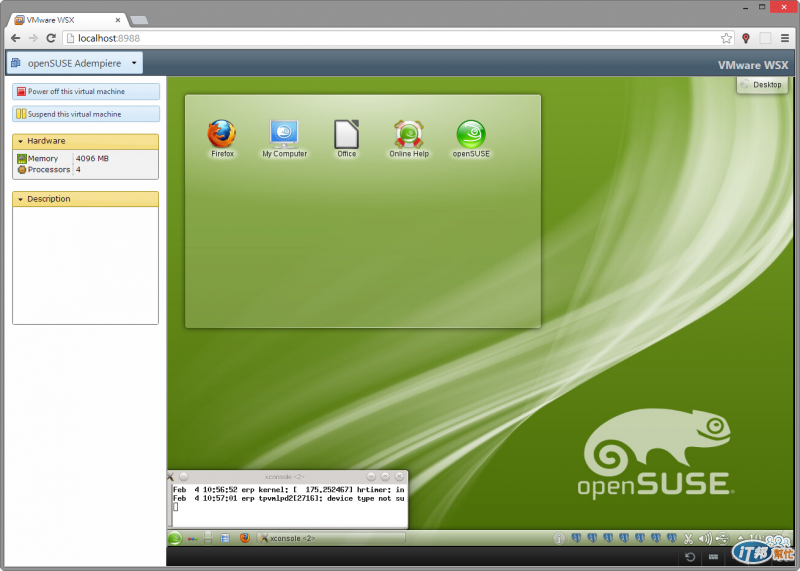
Task: Collapse the Description section
Action: point(85,199)
